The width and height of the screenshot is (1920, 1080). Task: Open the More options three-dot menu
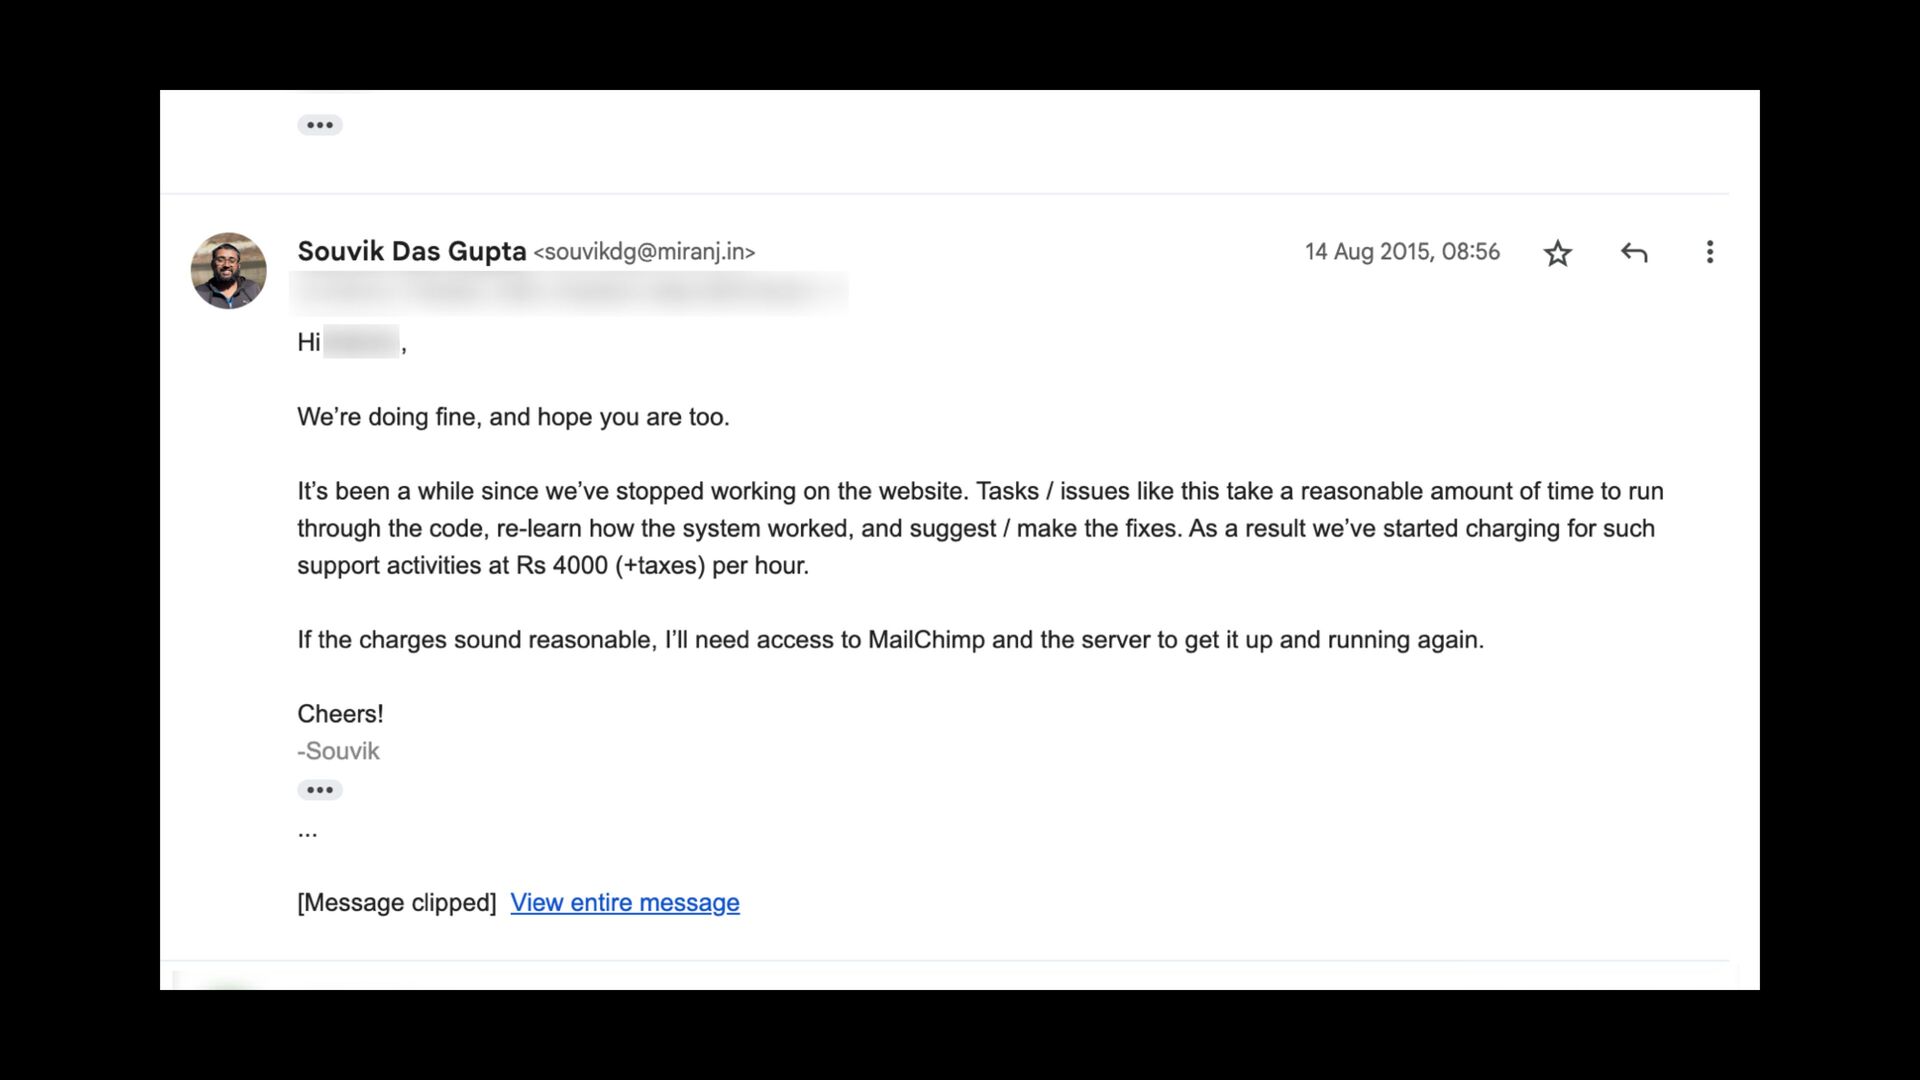click(1709, 252)
